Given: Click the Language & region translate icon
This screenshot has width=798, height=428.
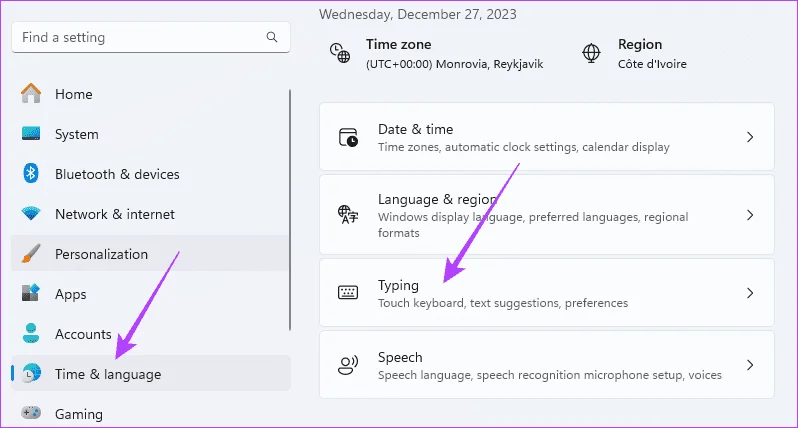Looking at the screenshot, I should pyautogui.click(x=348, y=214).
